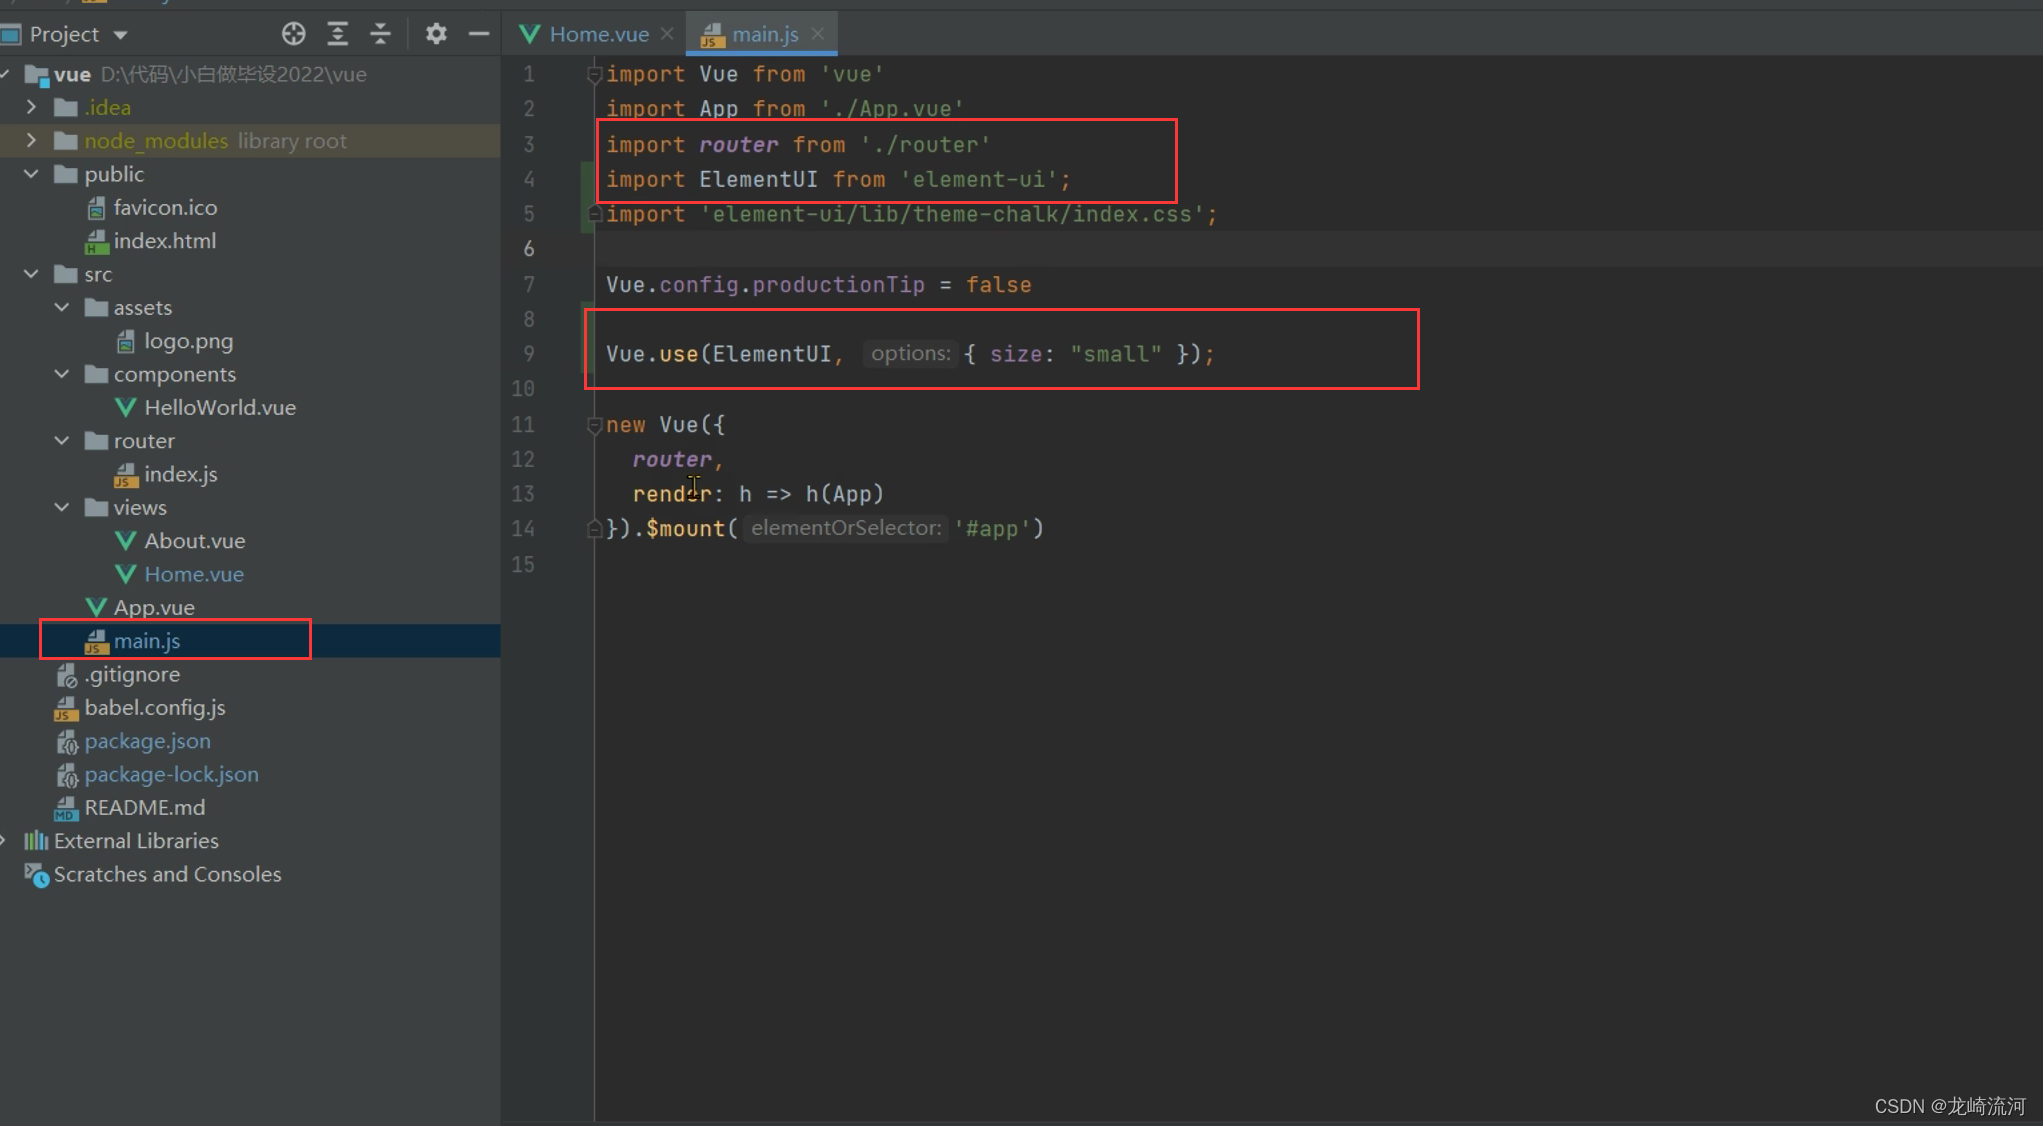Close the main.js tab
The height and width of the screenshot is (1126, 2043).
pos(818,34)
